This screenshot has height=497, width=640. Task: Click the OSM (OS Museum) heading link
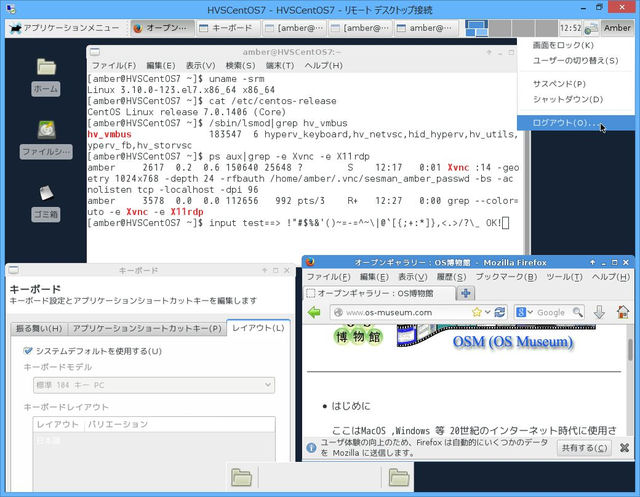513,342
